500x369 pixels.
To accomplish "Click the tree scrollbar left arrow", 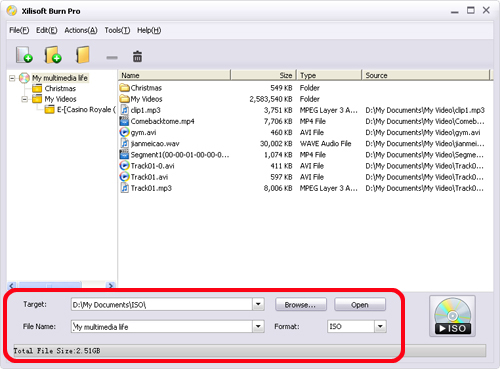I will [x=12, y=285].
